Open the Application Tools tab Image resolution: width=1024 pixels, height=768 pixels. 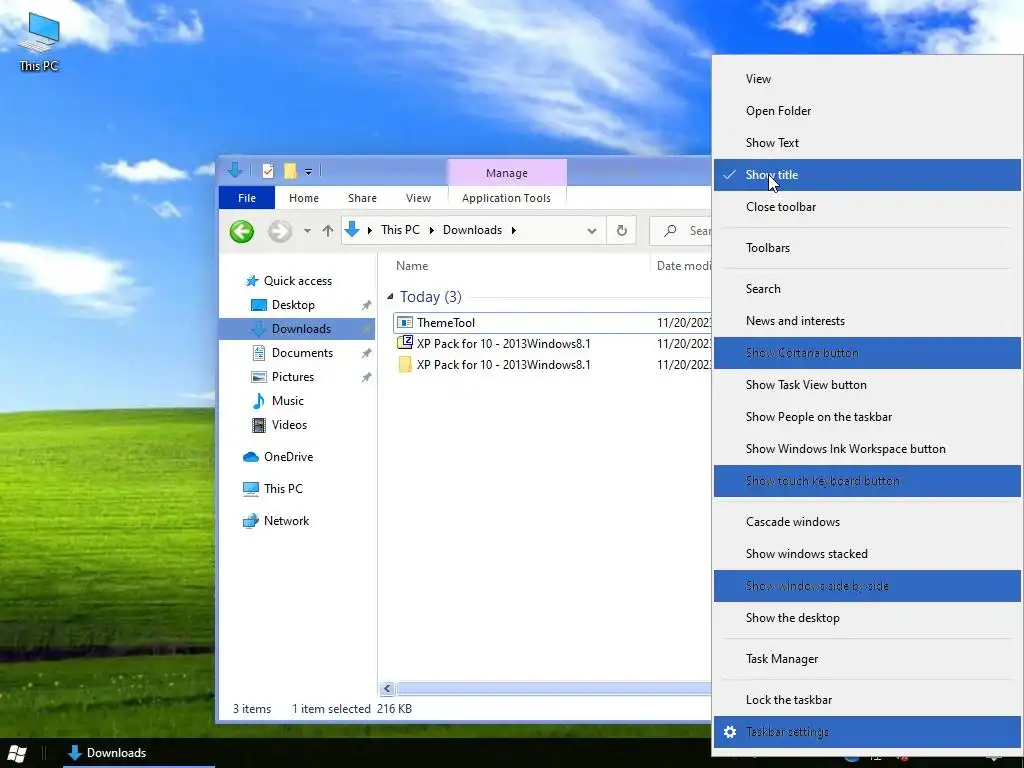click(506, 198)
